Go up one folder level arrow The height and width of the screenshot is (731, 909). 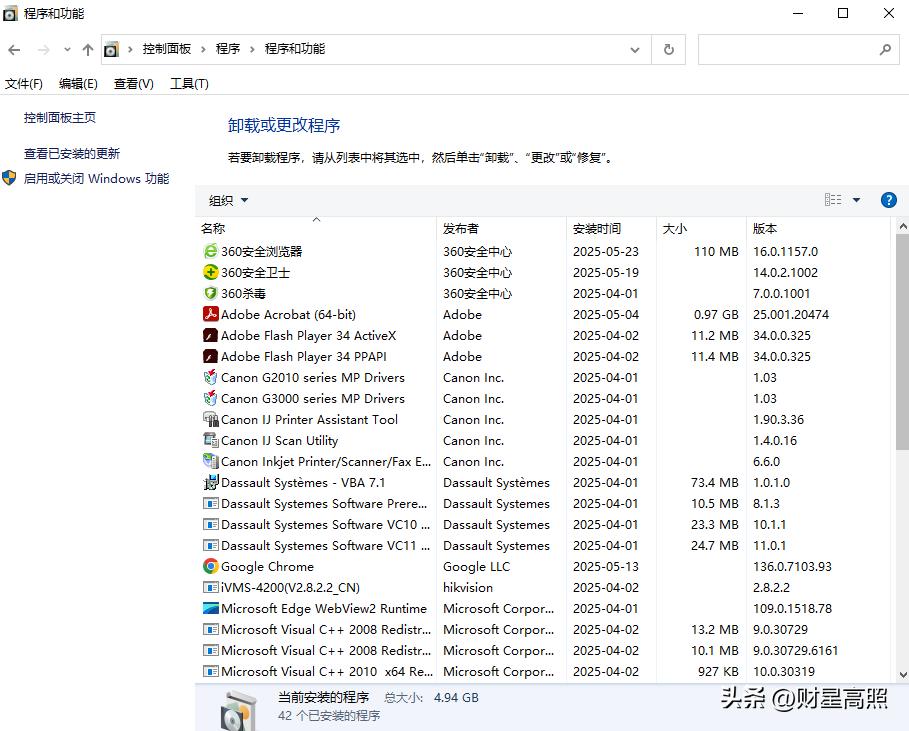point(88,50)
